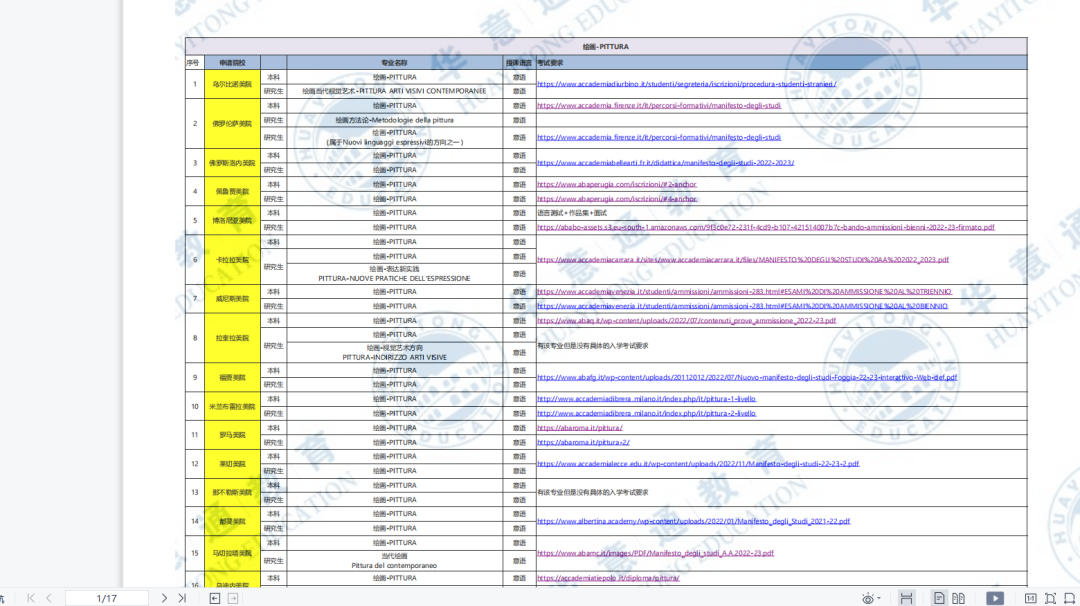The height and width of the screenshot is (606, 1080).
Task: Open the first accademia.firenze.it manifesto link in row 2
Action: [x=658, y=105]
